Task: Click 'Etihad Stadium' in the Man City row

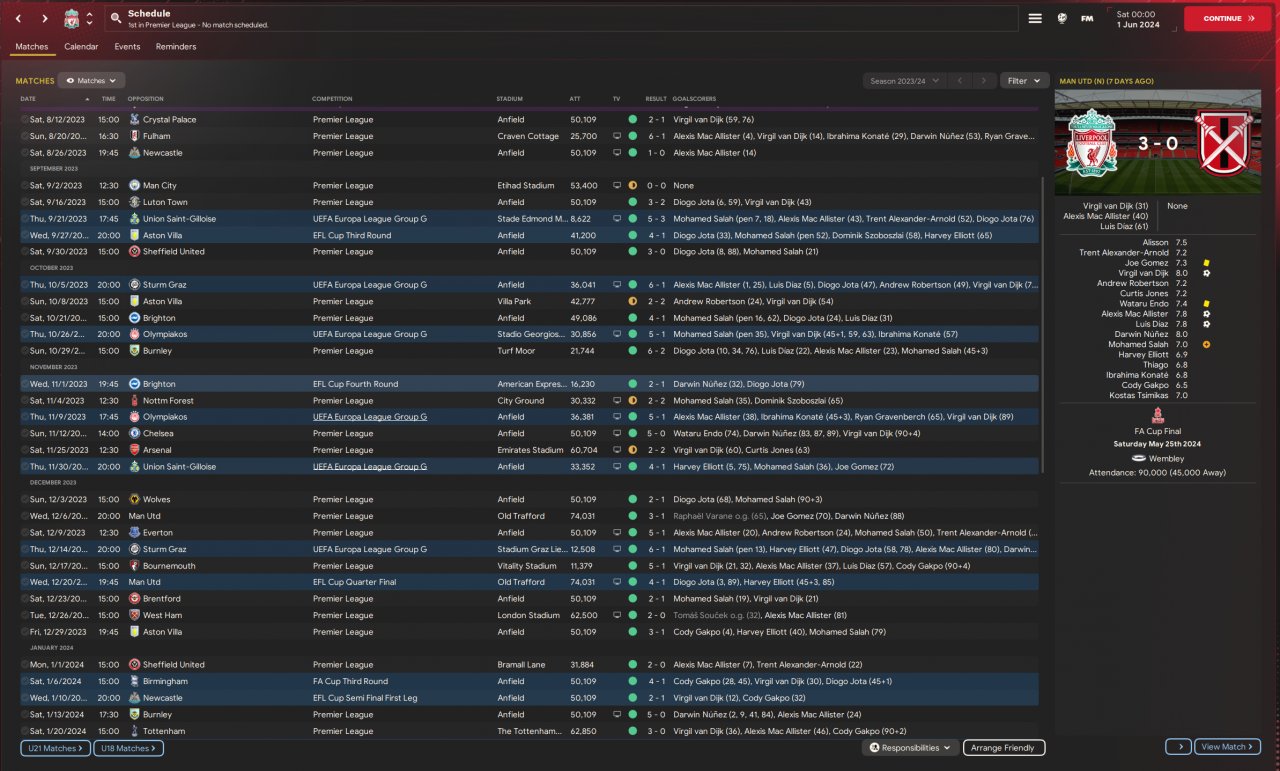Action: coord(525,186)
